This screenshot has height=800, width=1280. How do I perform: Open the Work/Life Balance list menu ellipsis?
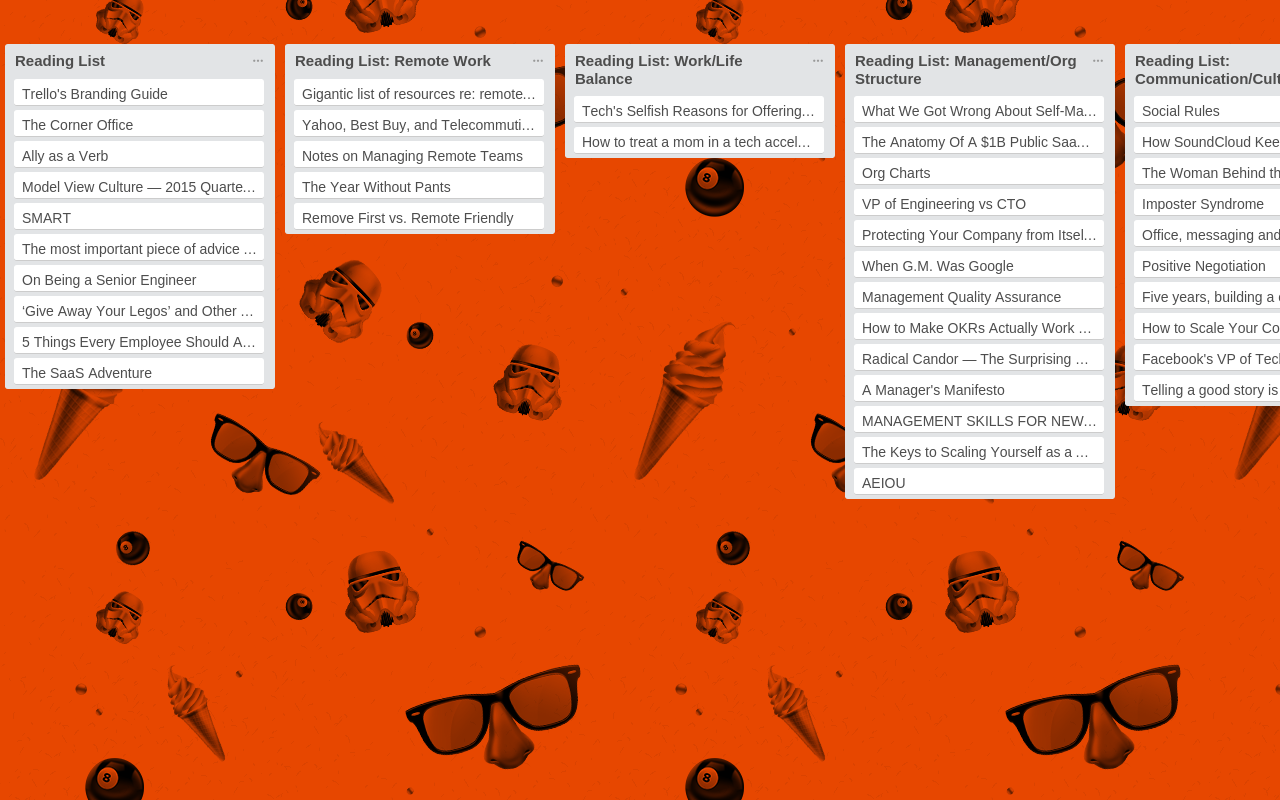818,61
